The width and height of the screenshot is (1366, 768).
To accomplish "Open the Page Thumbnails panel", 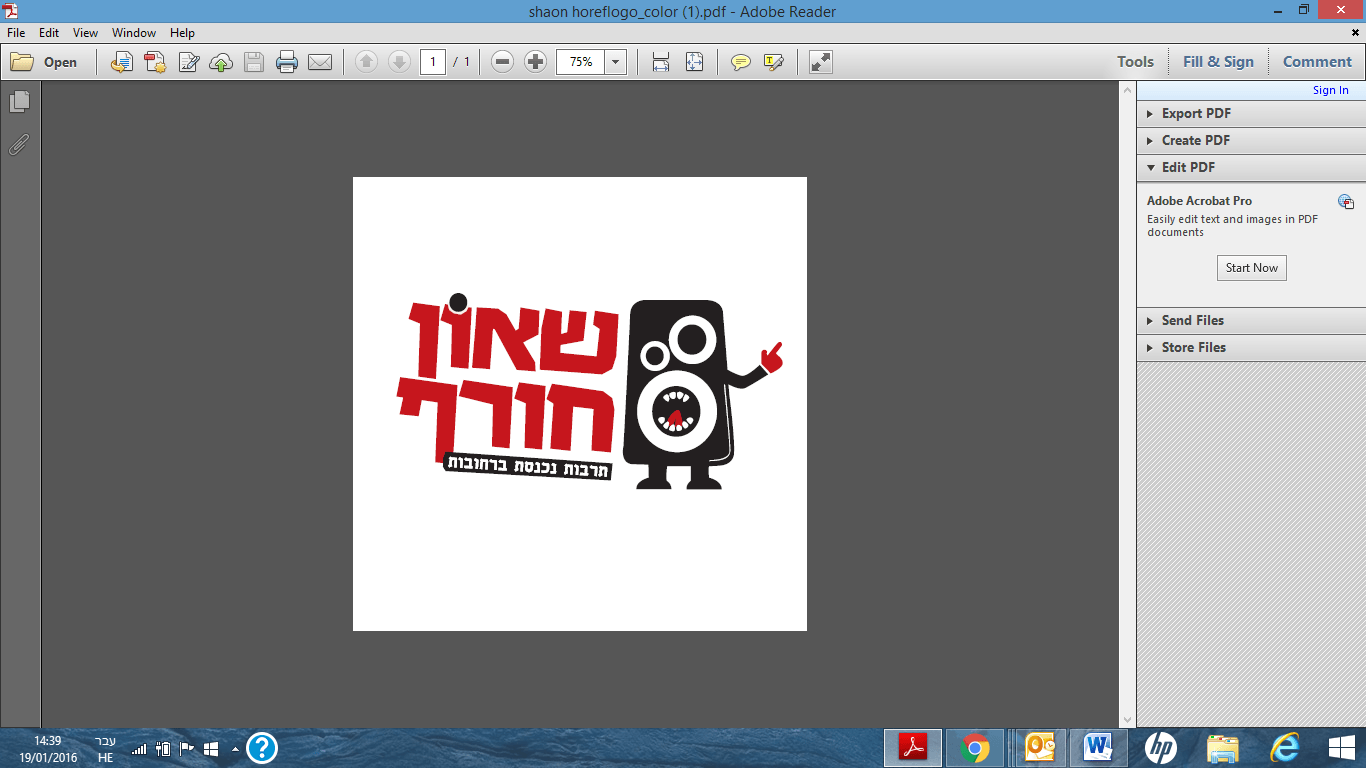I will click(20, 102).
